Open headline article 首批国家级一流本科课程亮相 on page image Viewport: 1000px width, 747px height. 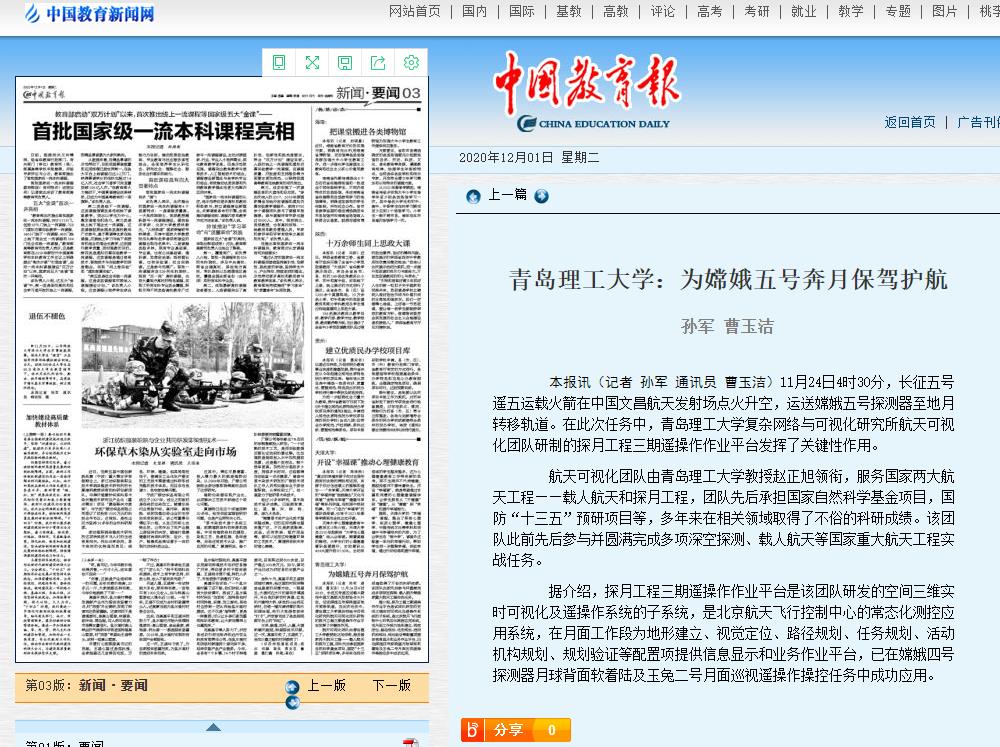coord(163,133)
